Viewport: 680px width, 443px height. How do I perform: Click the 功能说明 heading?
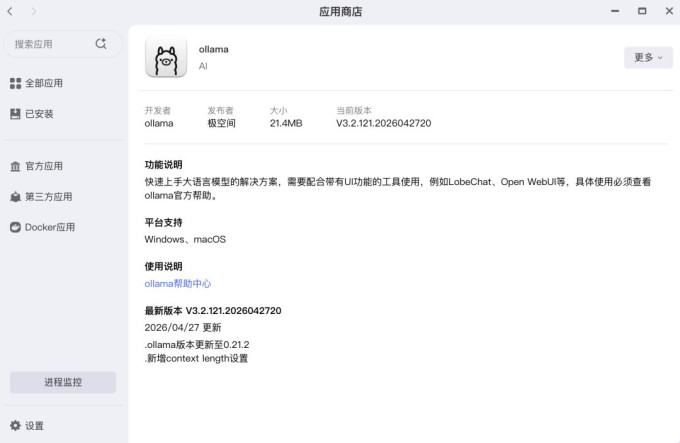tap(163, 165)
